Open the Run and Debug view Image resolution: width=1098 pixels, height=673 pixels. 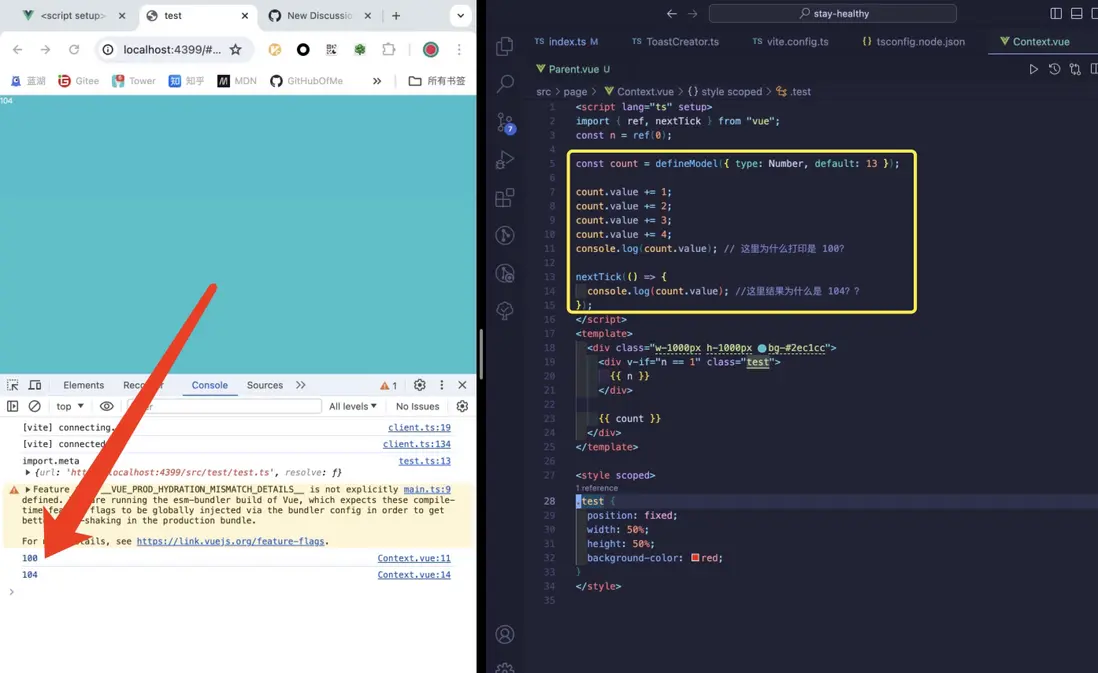504,160
